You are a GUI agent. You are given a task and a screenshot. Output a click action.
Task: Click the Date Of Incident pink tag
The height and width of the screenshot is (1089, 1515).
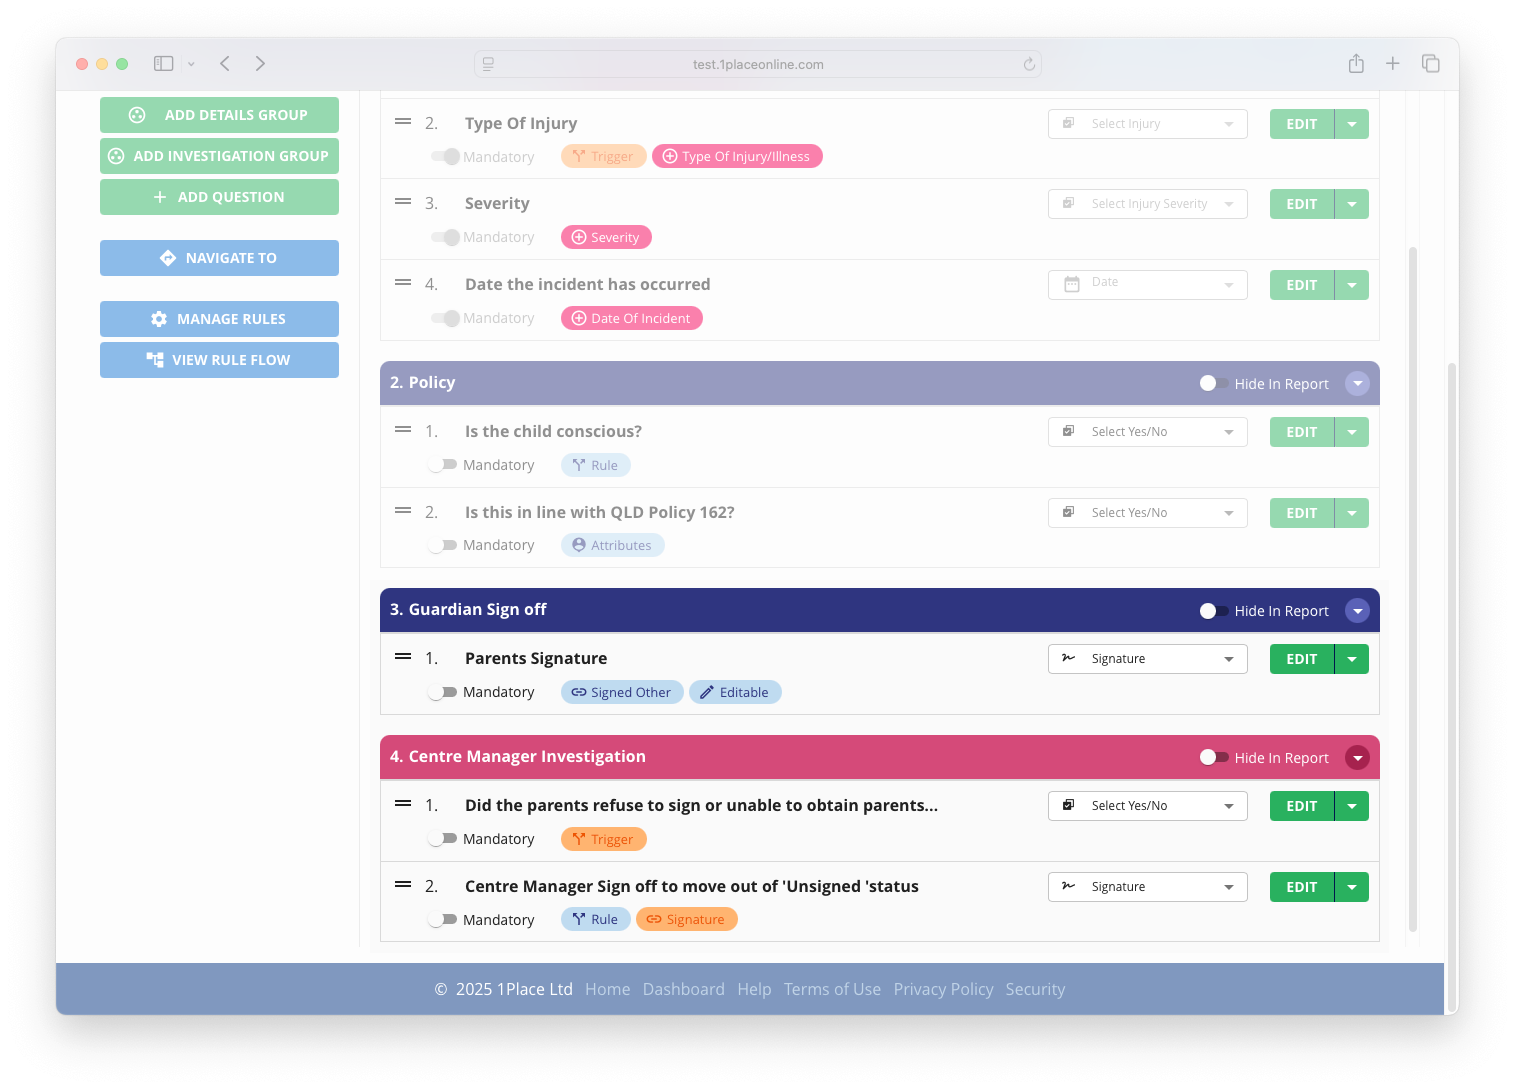(631, 318)
